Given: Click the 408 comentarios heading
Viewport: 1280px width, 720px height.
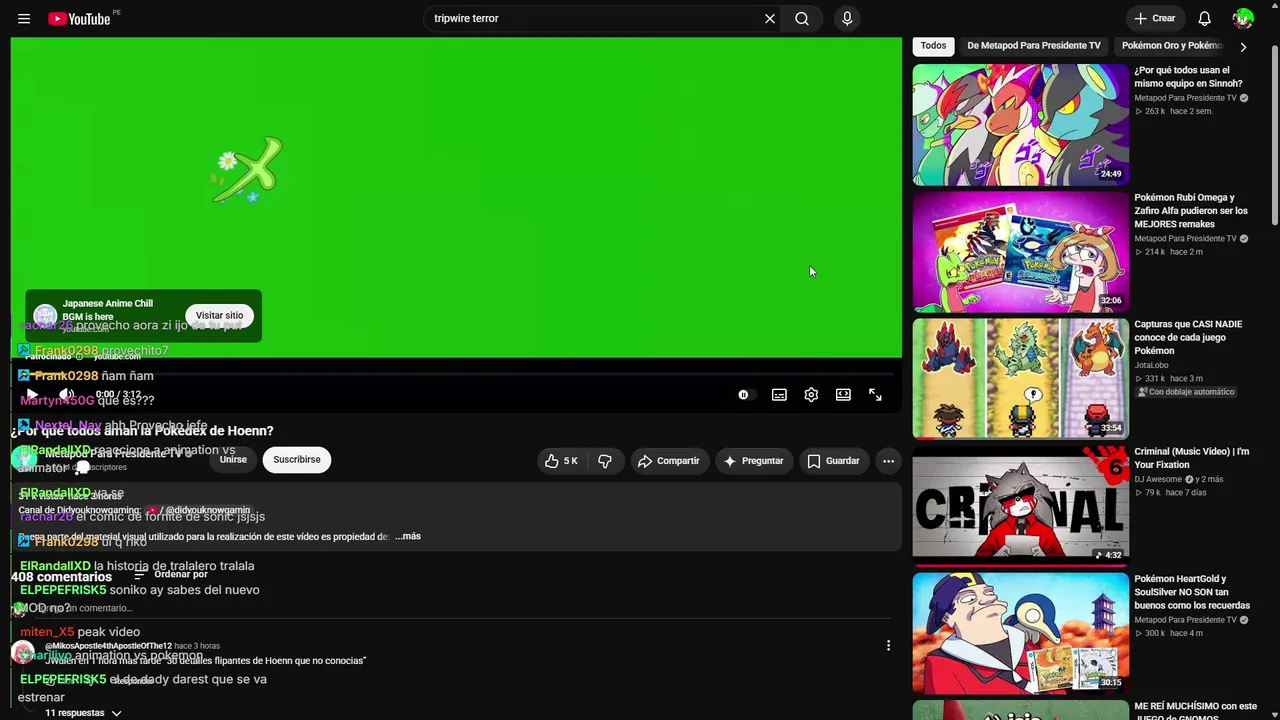Looking at the screenshot, I should click(61, 577).
